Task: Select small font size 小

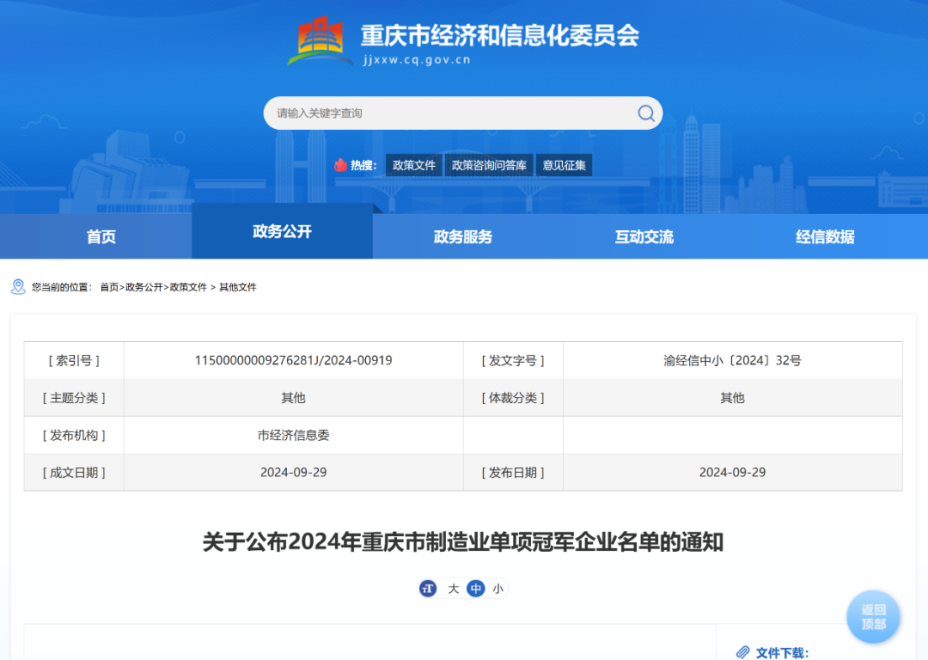Action: 498,588
